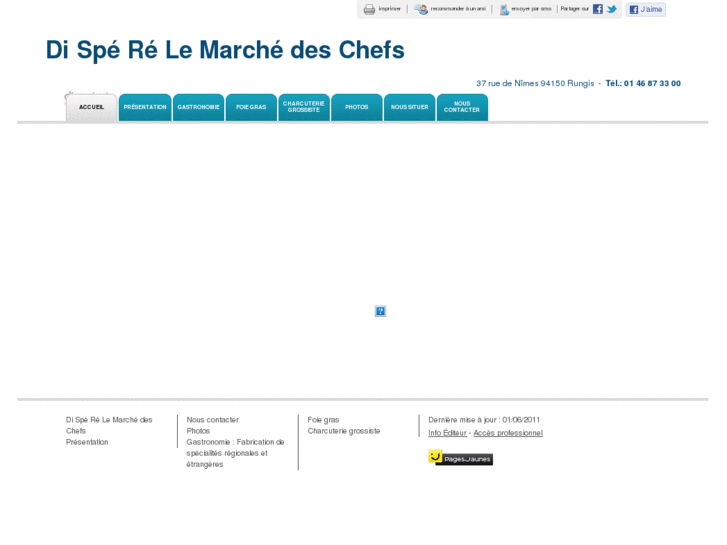Open the Présentation tab
The width and height of the screenshot is (727, 545).
point(145,107)
